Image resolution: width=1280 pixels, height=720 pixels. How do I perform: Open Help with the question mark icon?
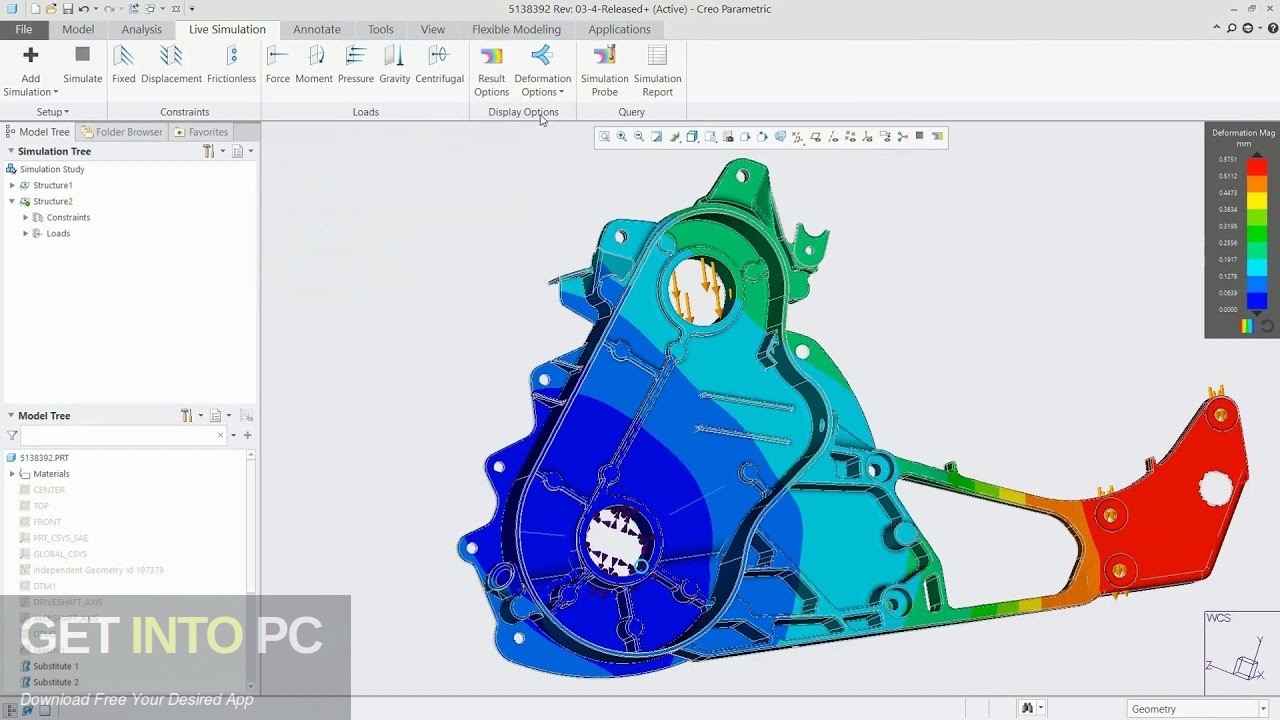point(1273,29)
